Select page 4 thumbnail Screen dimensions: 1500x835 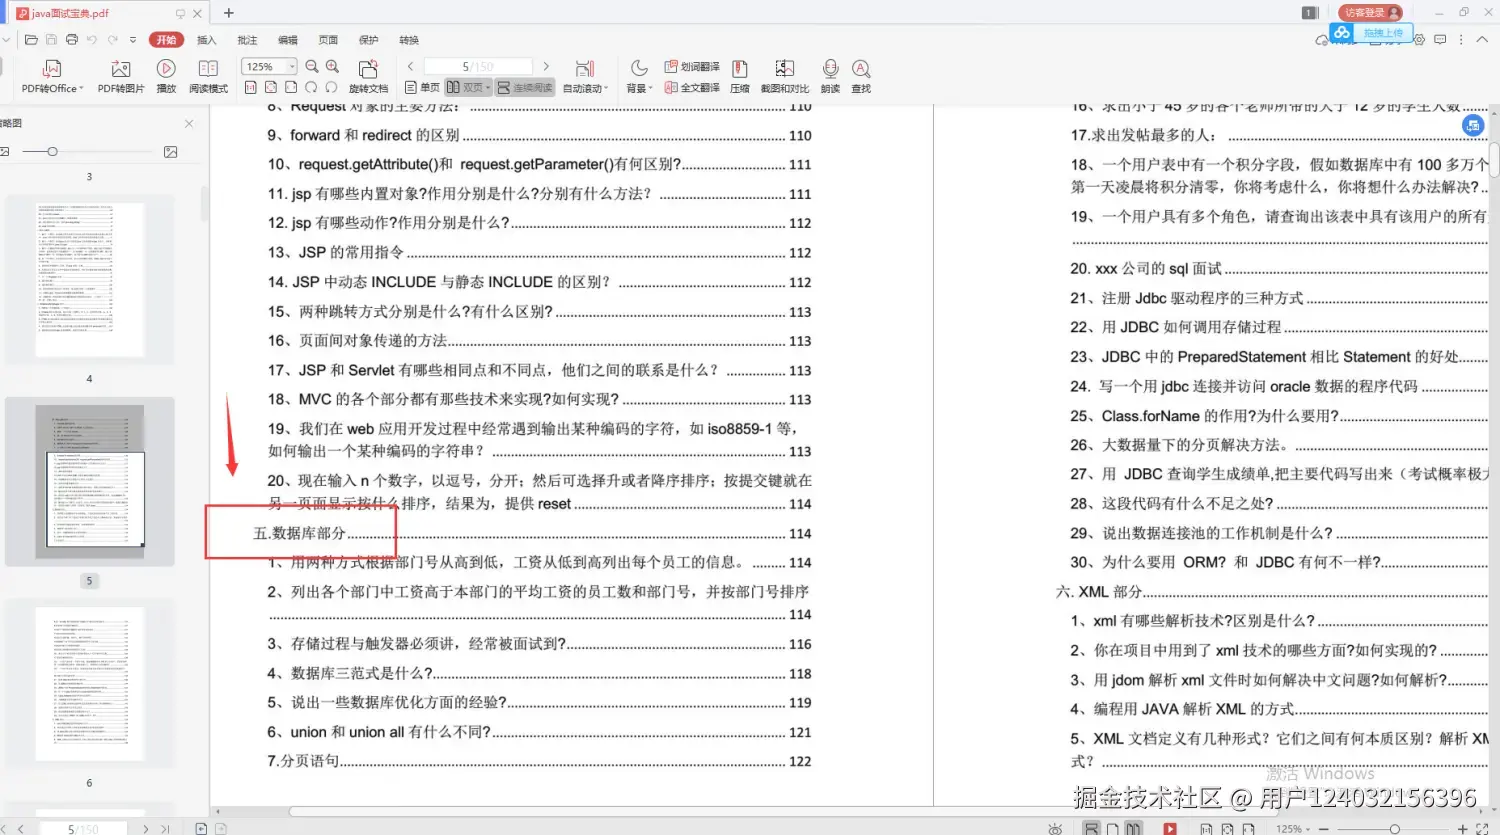(x=90, y=278)
